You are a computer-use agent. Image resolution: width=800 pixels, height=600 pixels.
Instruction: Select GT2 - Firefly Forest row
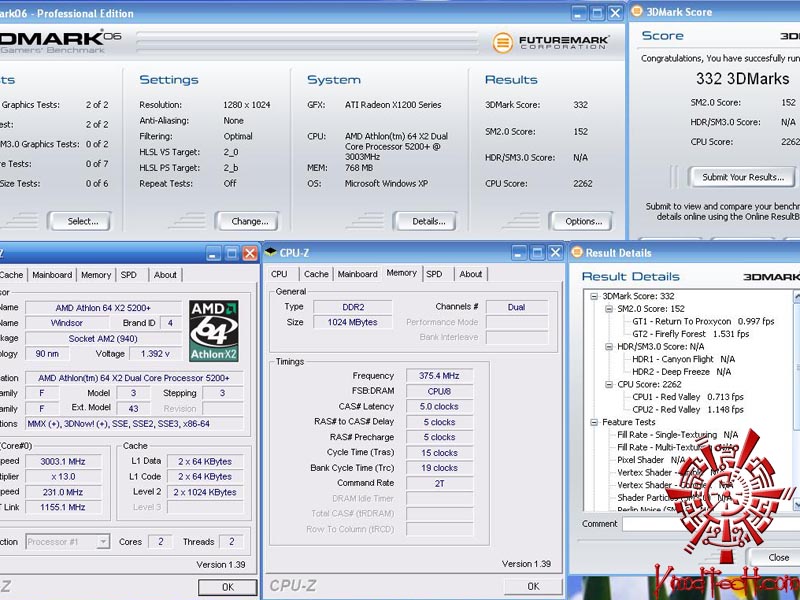[x=690, y=334]
